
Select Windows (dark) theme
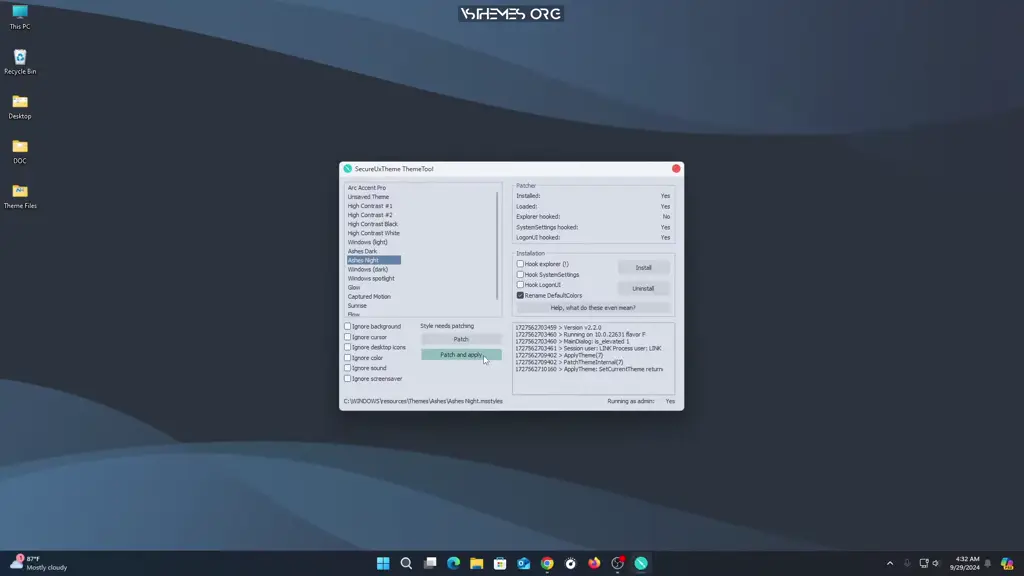pos(368,269)
